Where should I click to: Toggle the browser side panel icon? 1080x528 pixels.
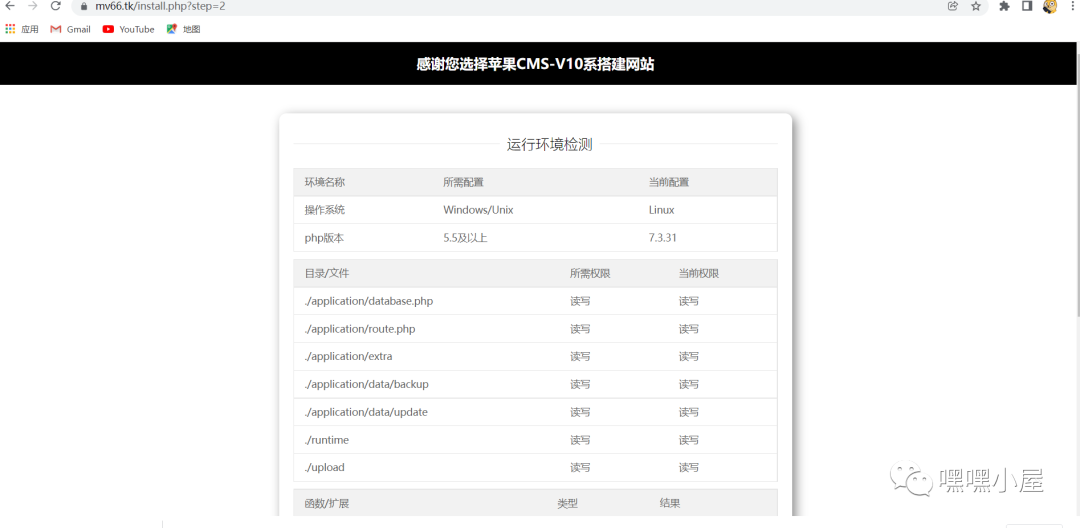pos(1027,6)
